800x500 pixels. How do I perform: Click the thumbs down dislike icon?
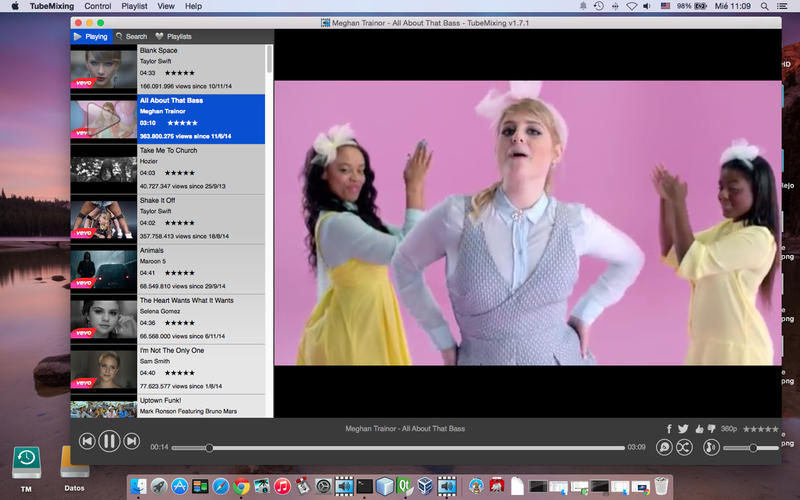pos(711,429)
